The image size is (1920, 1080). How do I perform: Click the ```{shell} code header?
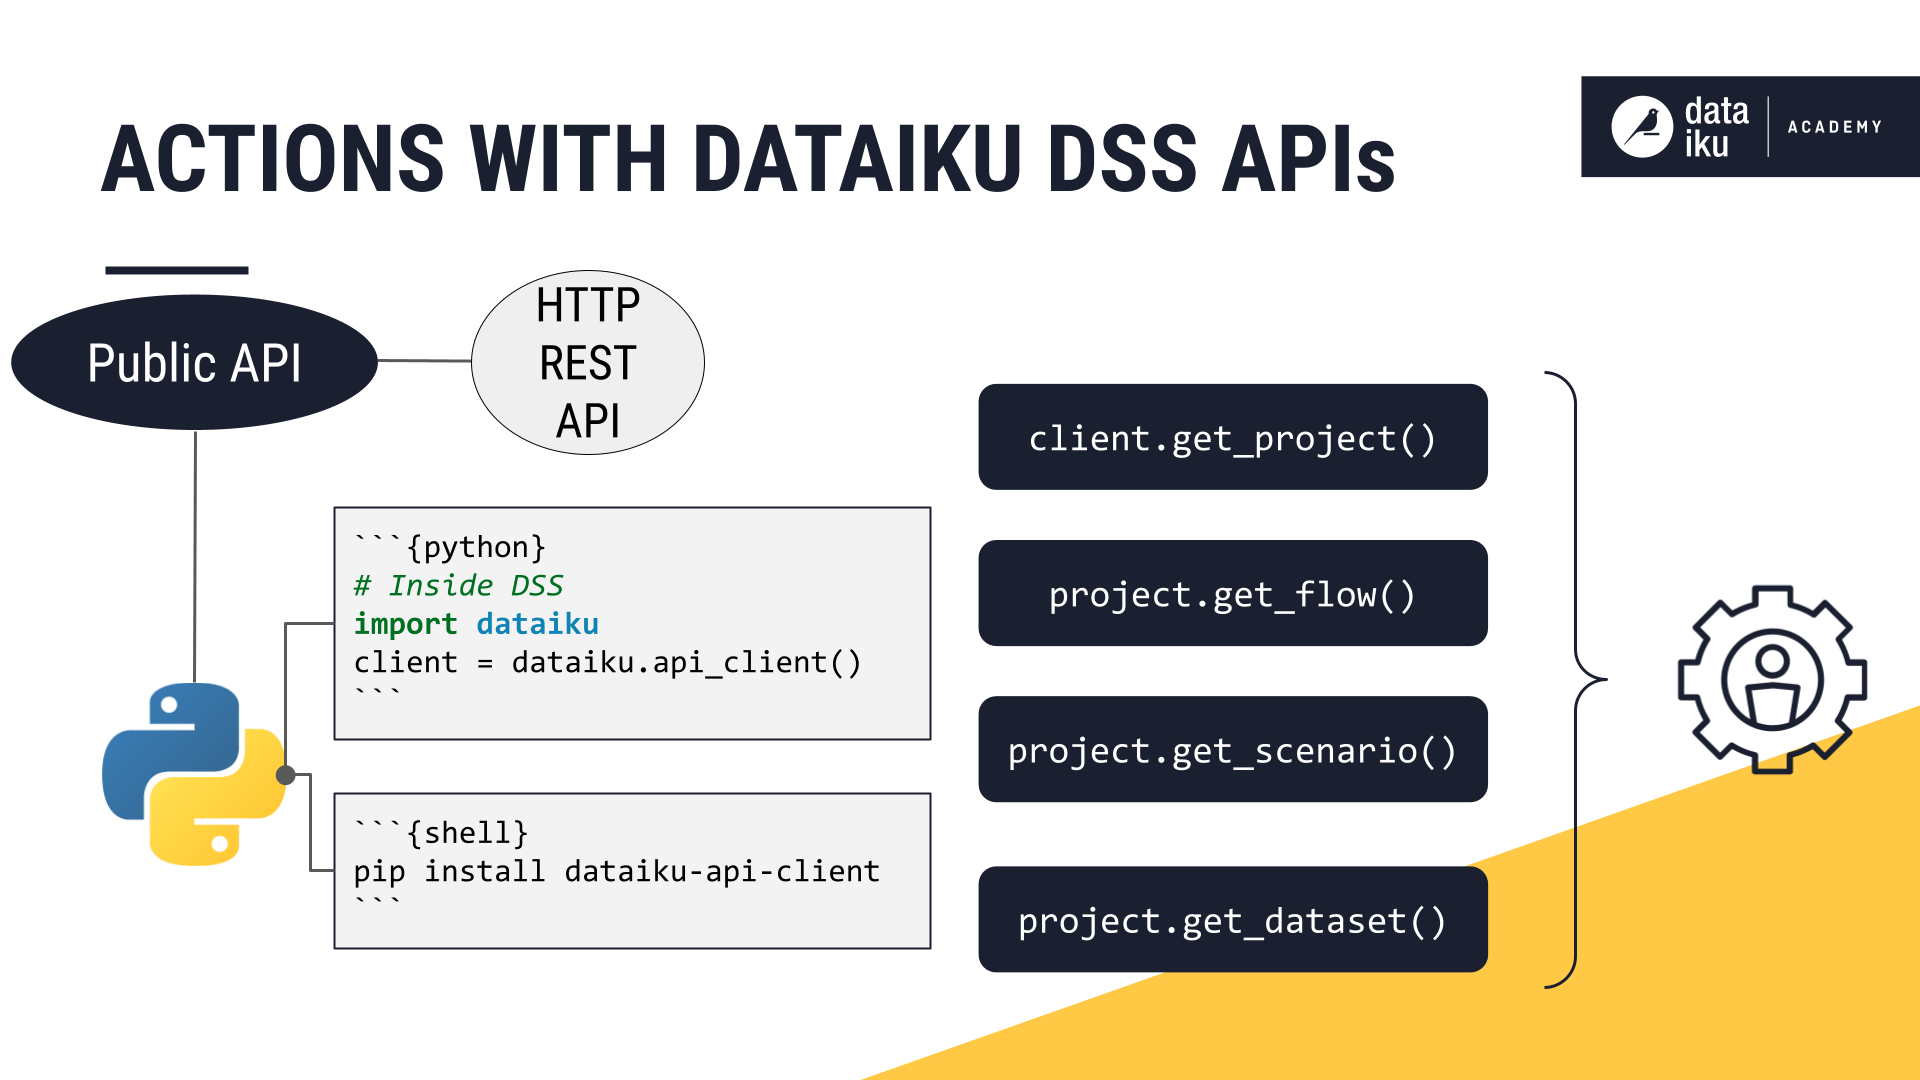click(441, 832)
